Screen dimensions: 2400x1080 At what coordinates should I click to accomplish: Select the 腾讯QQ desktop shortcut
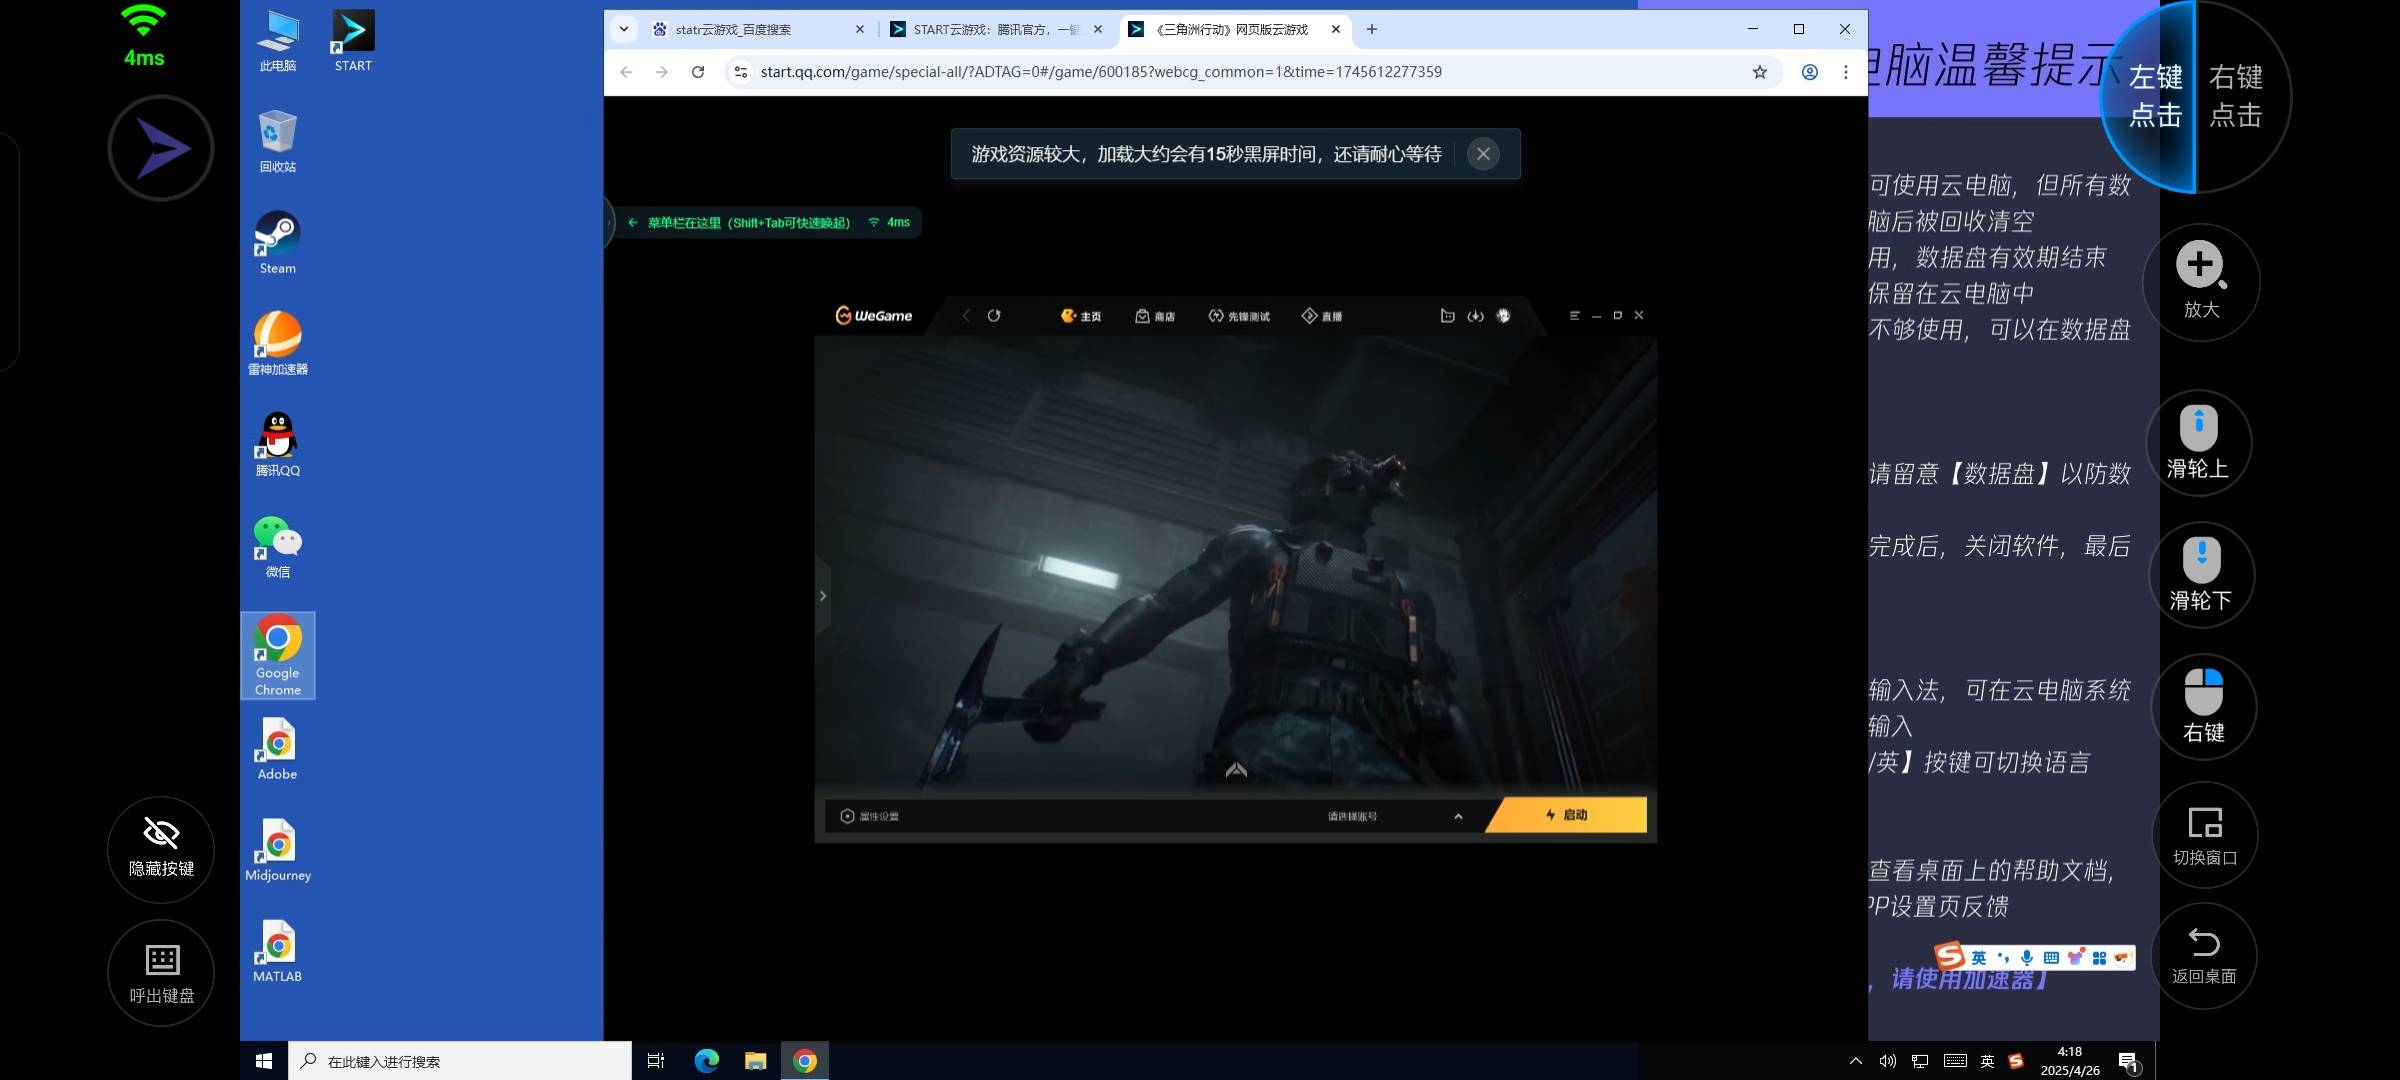pos(278,446)
